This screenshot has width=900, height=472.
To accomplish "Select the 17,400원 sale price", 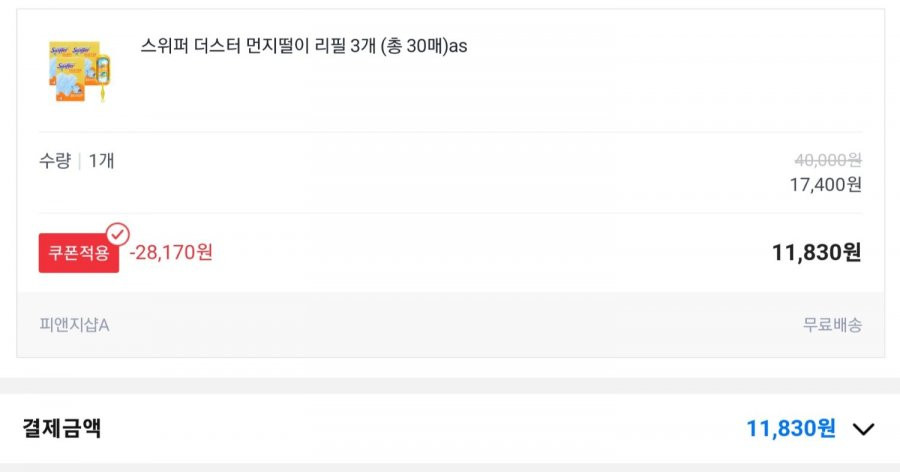I will (x=825, y=184).
